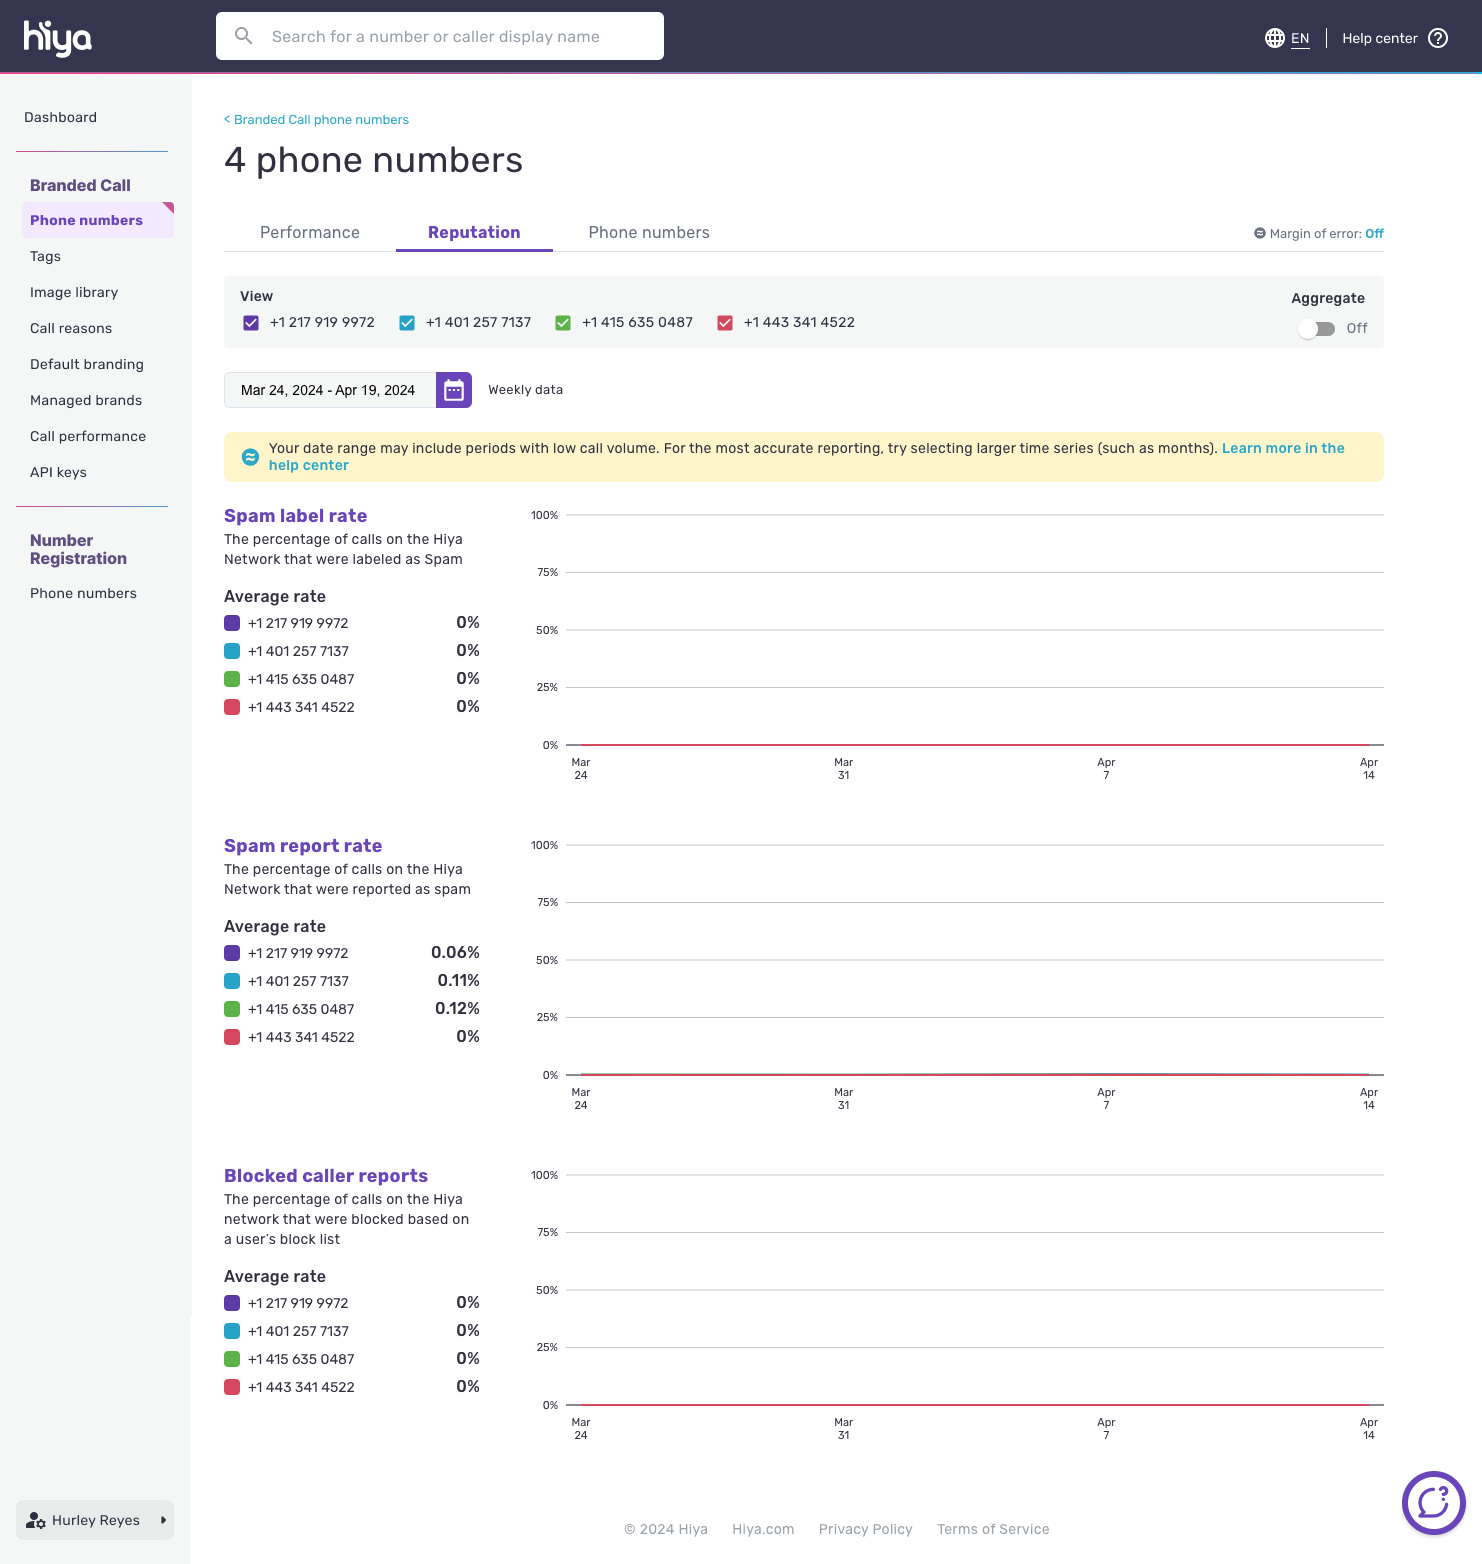Image resolution: width=1482 pixels, height=1564 pixels.
Task: Click red swatch for 443 number in Blocked caller reports
Action: 232,1387
